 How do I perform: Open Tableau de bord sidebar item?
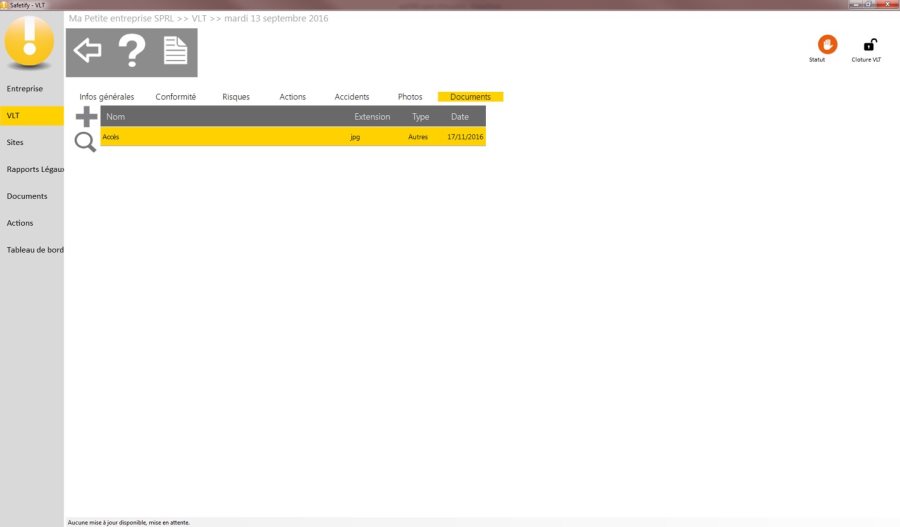pos(35,250)
